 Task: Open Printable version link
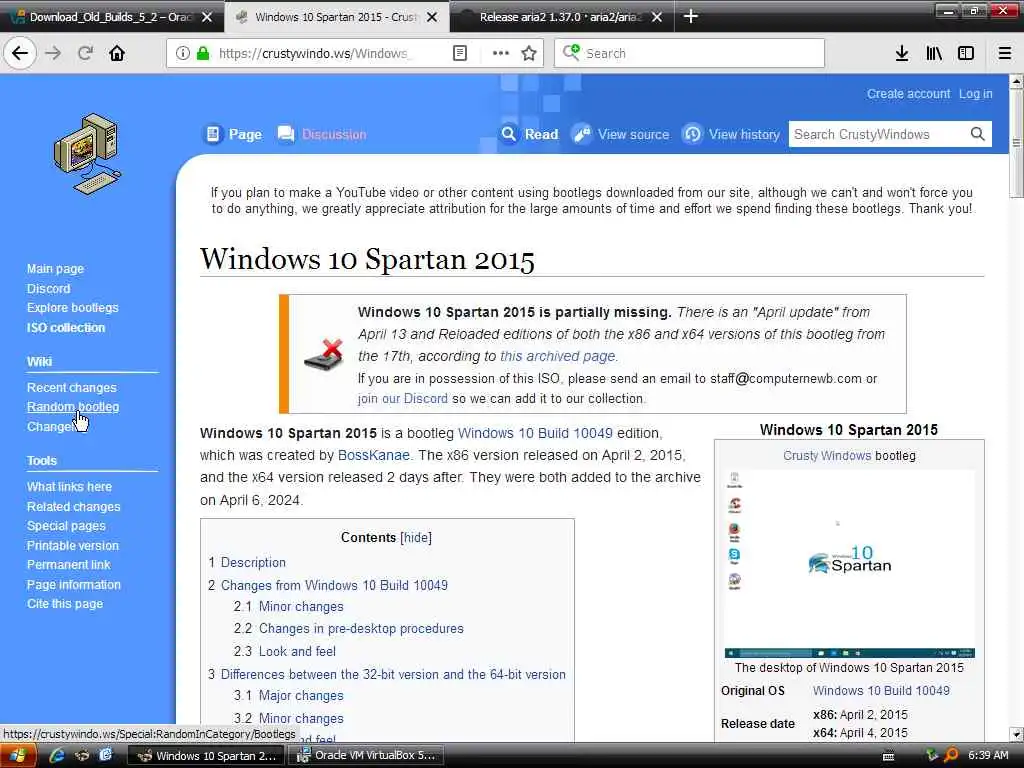[x=72, y=545]
